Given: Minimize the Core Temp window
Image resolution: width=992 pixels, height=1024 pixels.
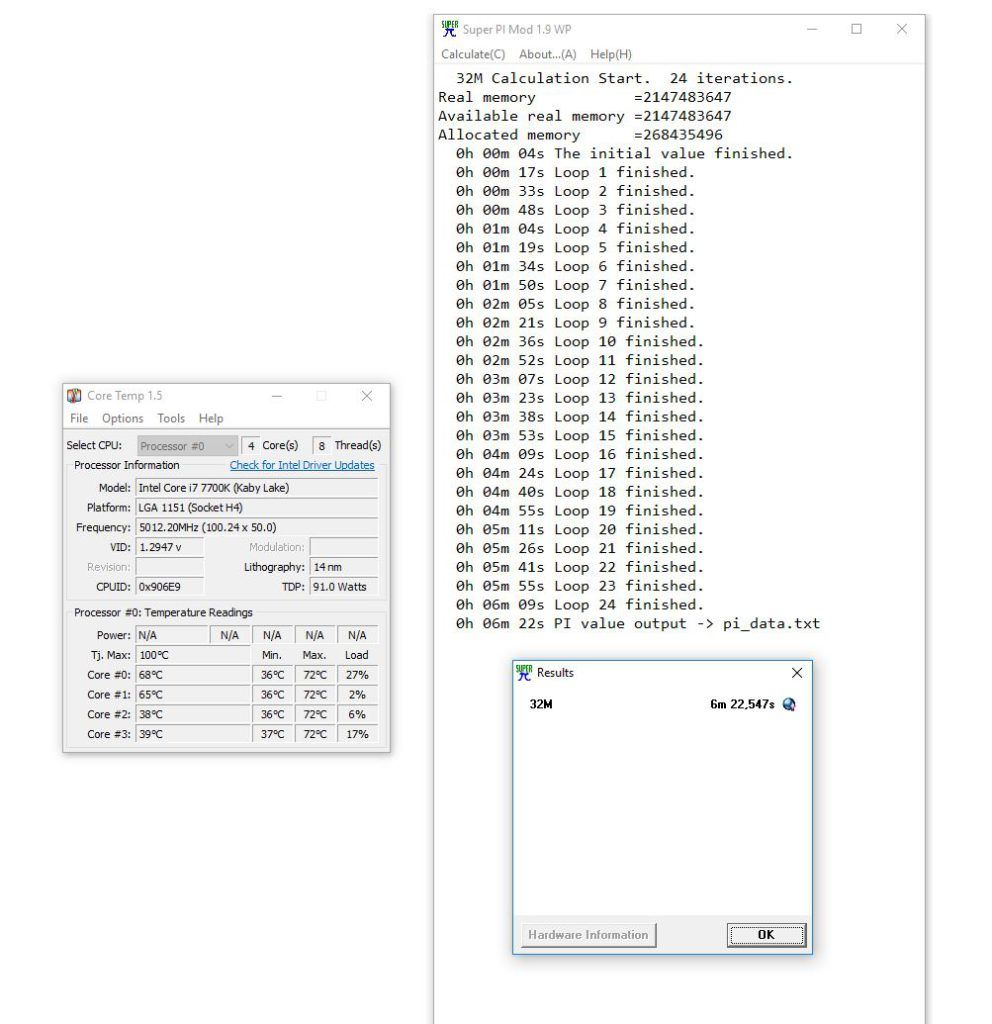Looking at the screenshot, I should pyautogui.click(x=277, y=396).
